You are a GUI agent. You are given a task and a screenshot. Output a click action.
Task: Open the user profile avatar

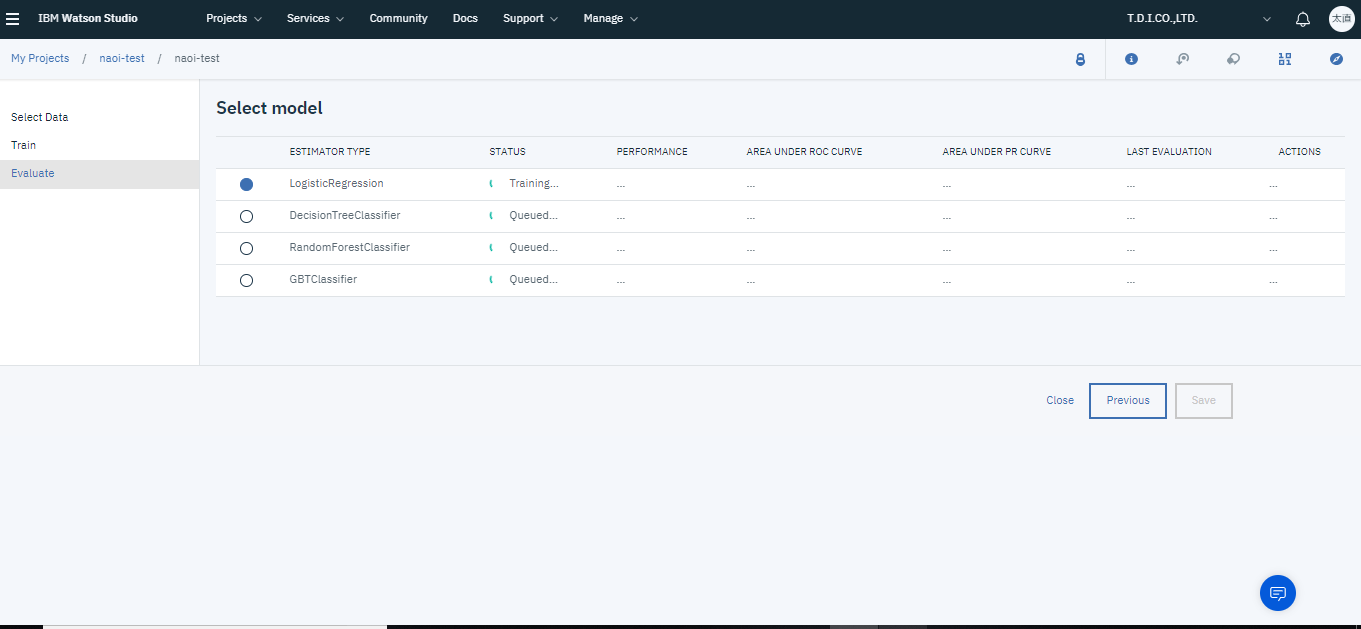pos(1341,19)
